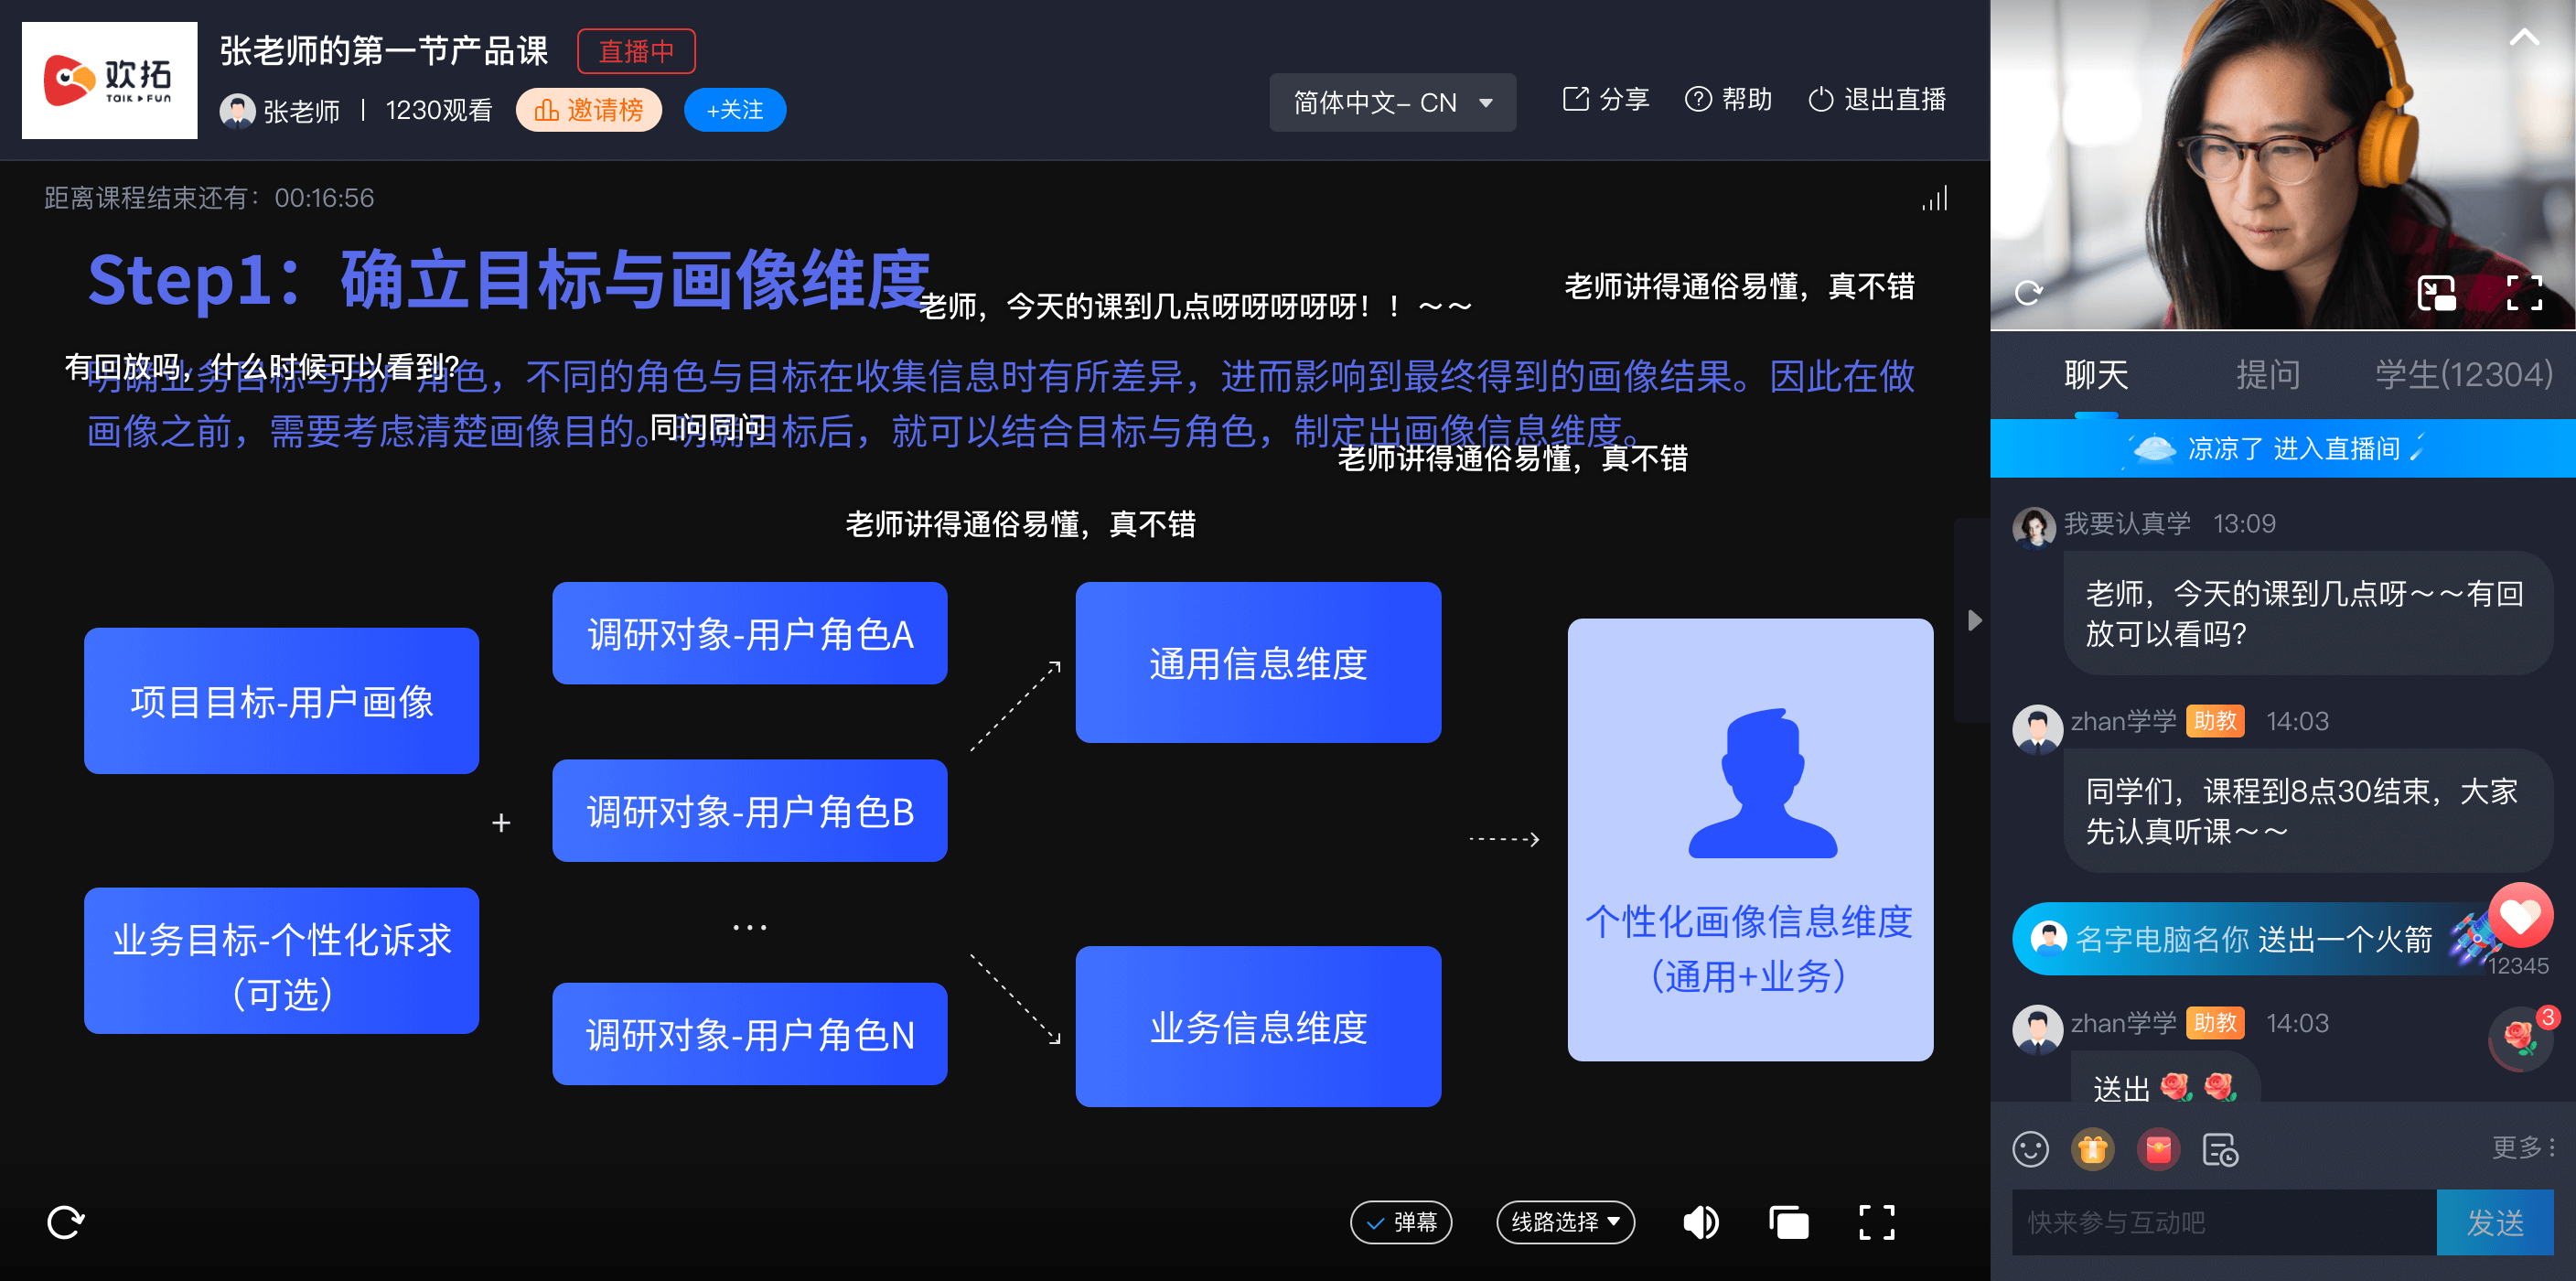2576x1281 pixels.
Task: Click the 业务目标-个性化诉求 box
Action: coord(281,961)
